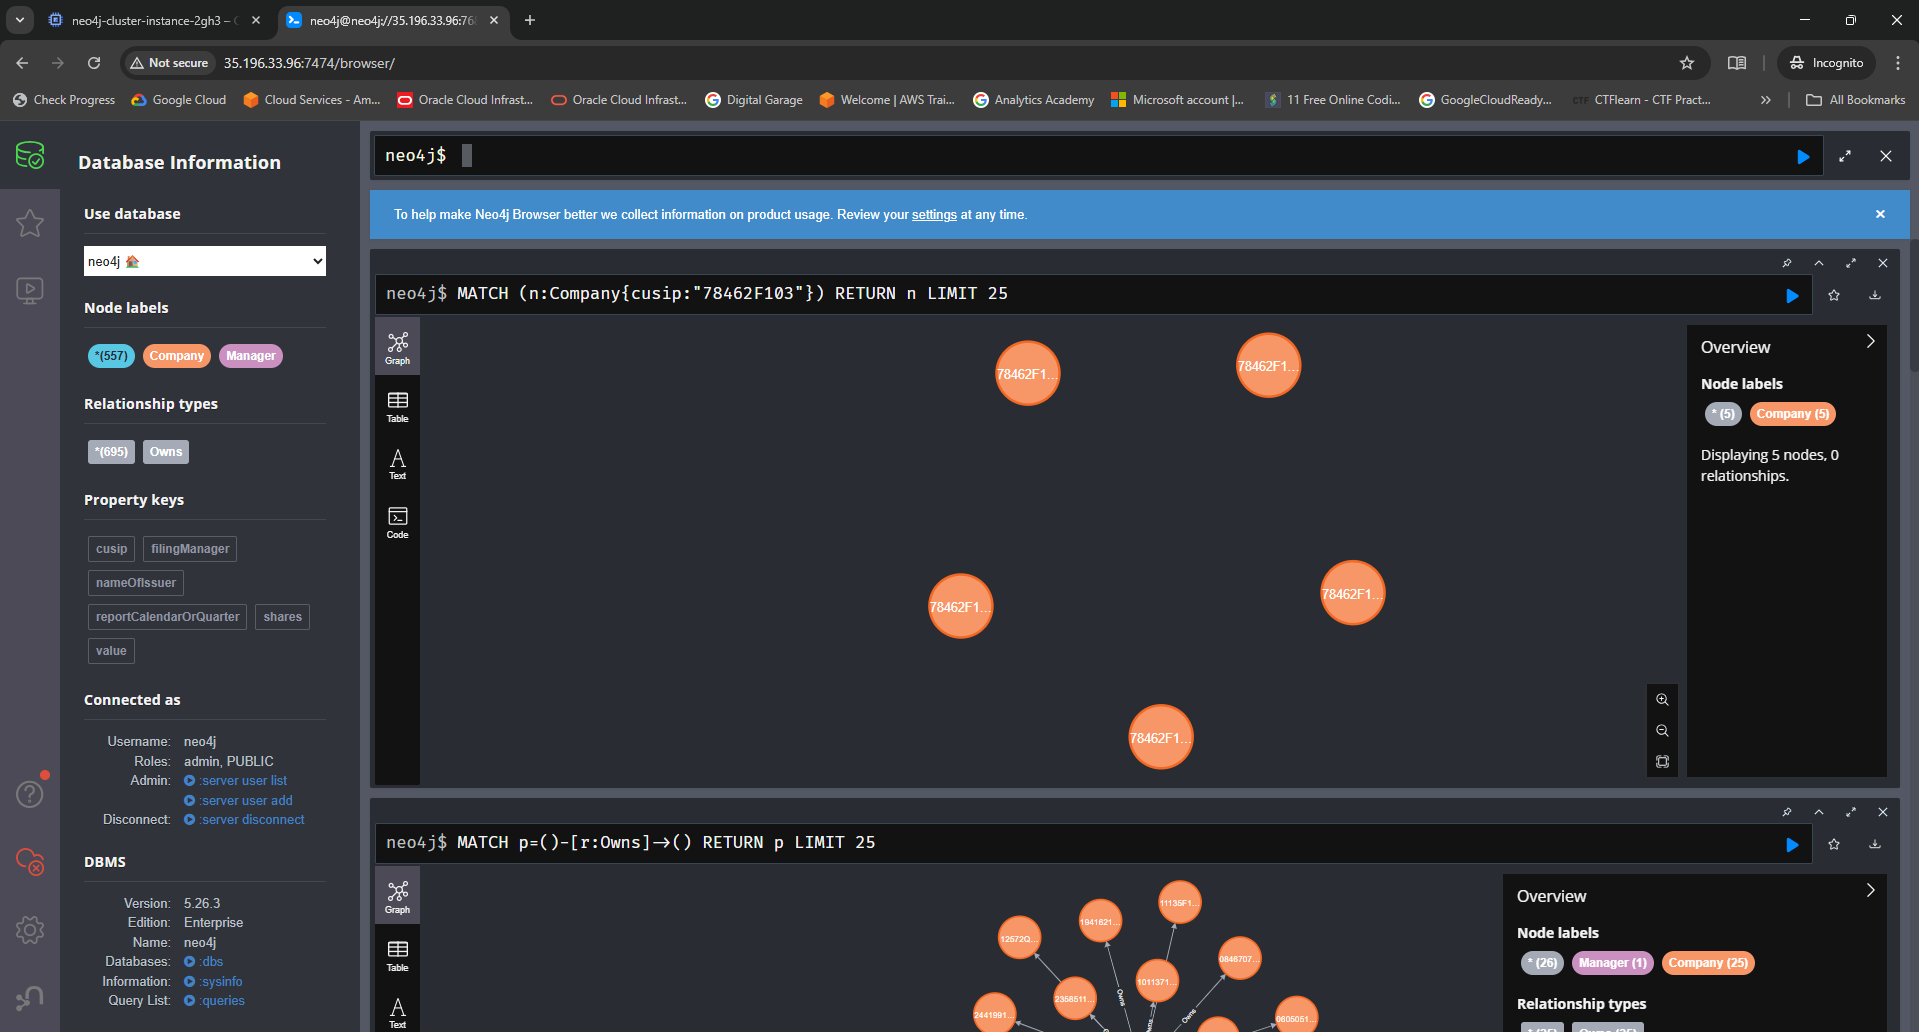Collapse the Owns relationship query frame
Image resolution: width=1919 pixels, height=1032 pixels.
pos(1819,812)
